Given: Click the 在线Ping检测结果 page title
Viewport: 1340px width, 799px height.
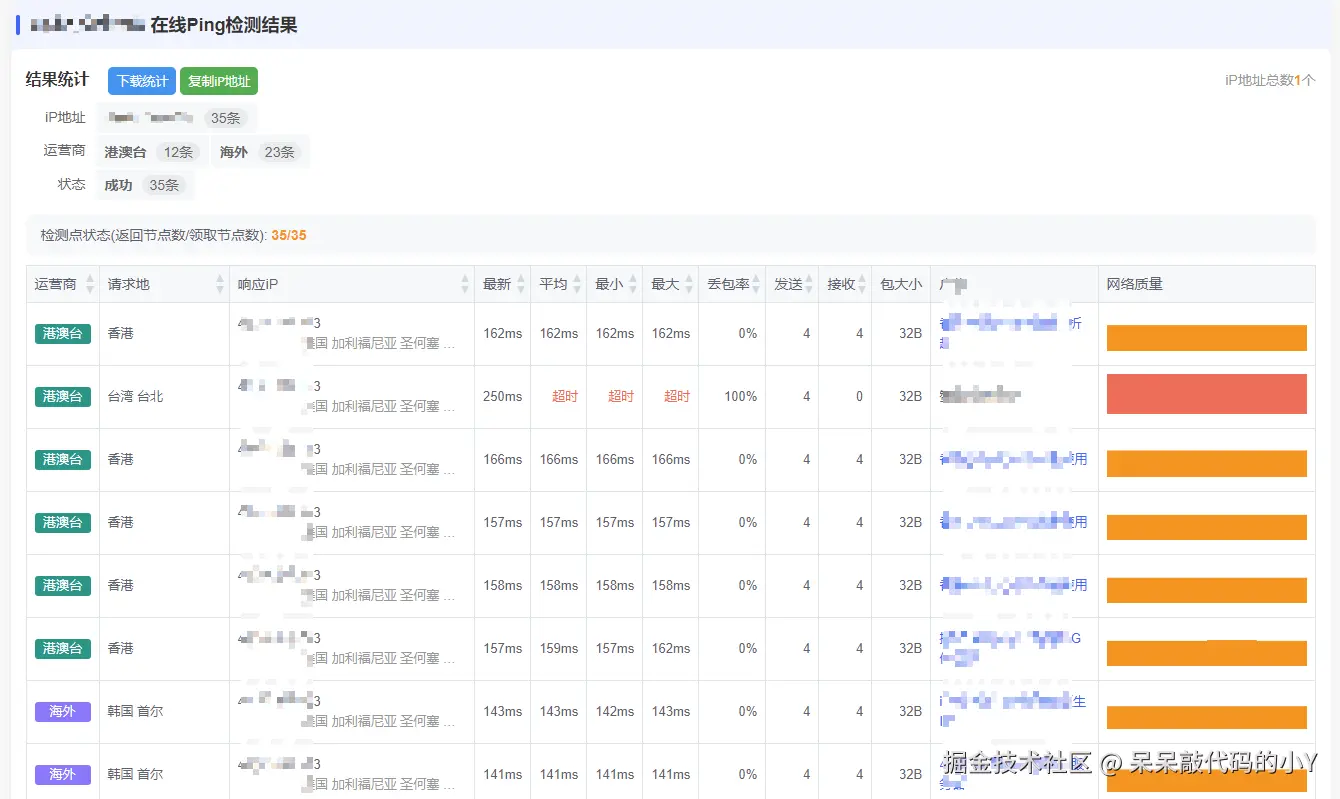Looking at the screenshot, I should (x=224, y=25).
